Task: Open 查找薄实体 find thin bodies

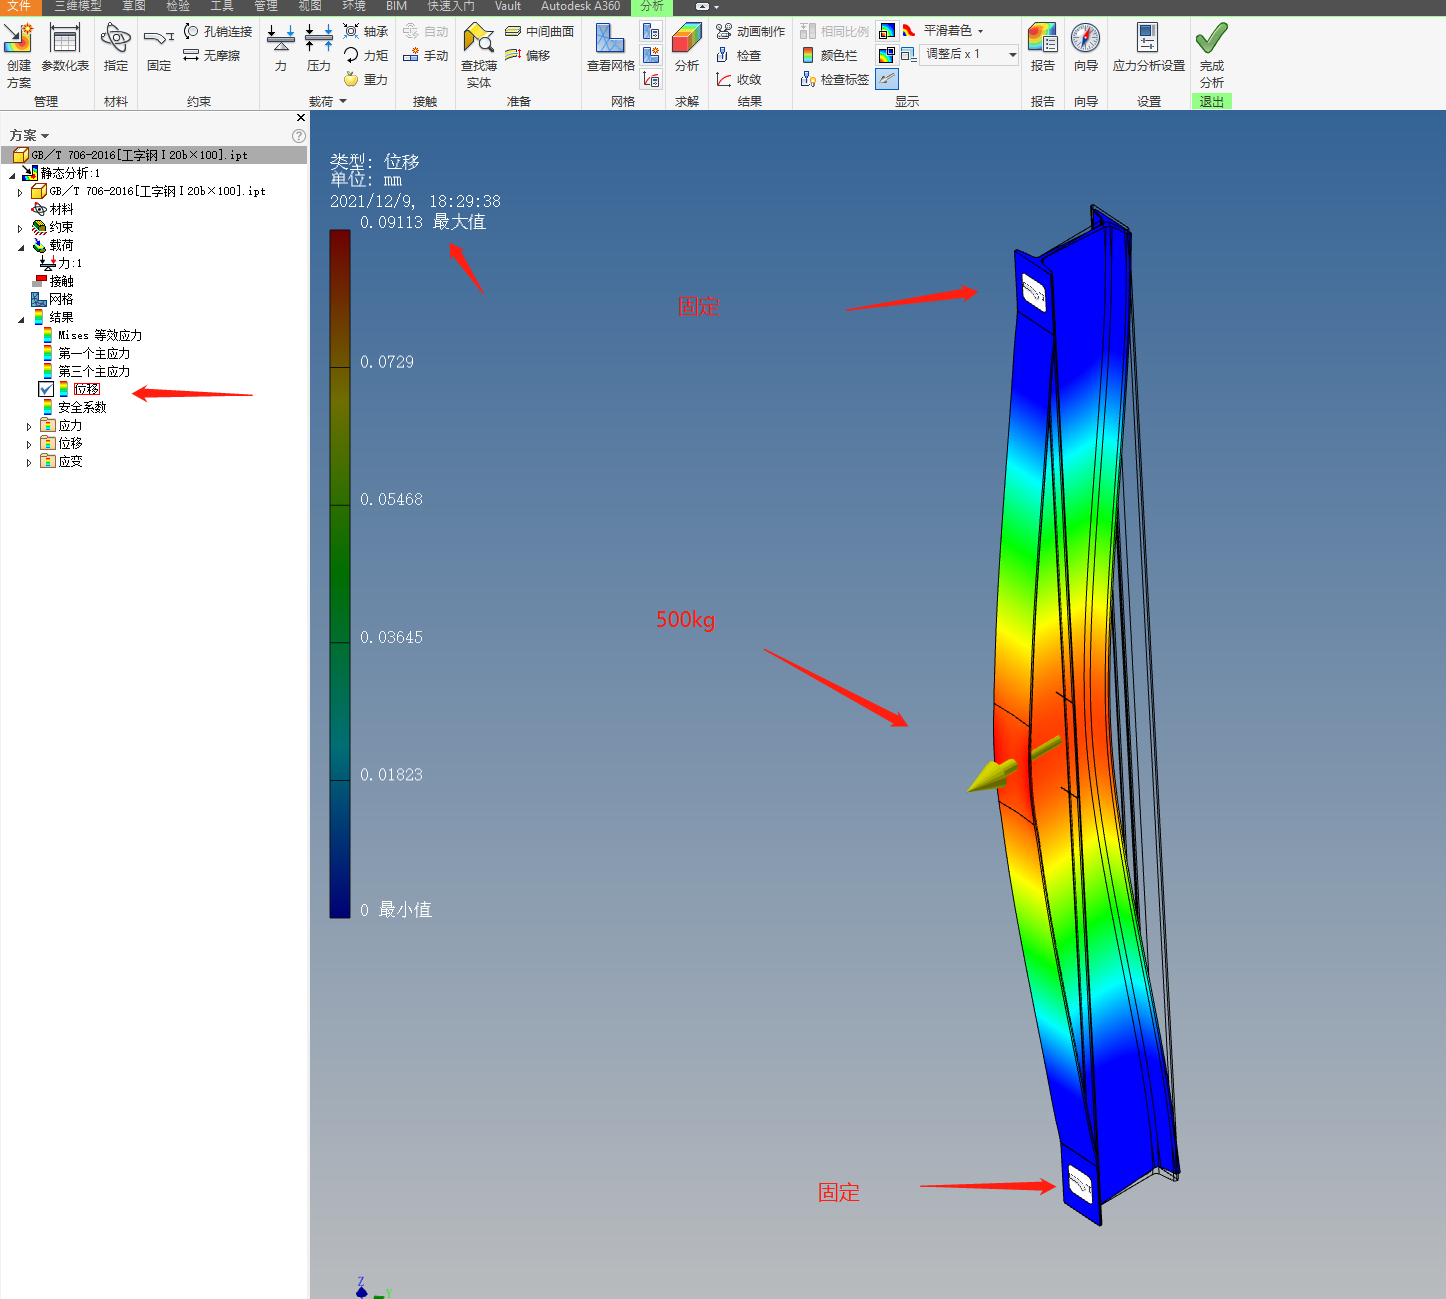Action: (x=479, y=55)
